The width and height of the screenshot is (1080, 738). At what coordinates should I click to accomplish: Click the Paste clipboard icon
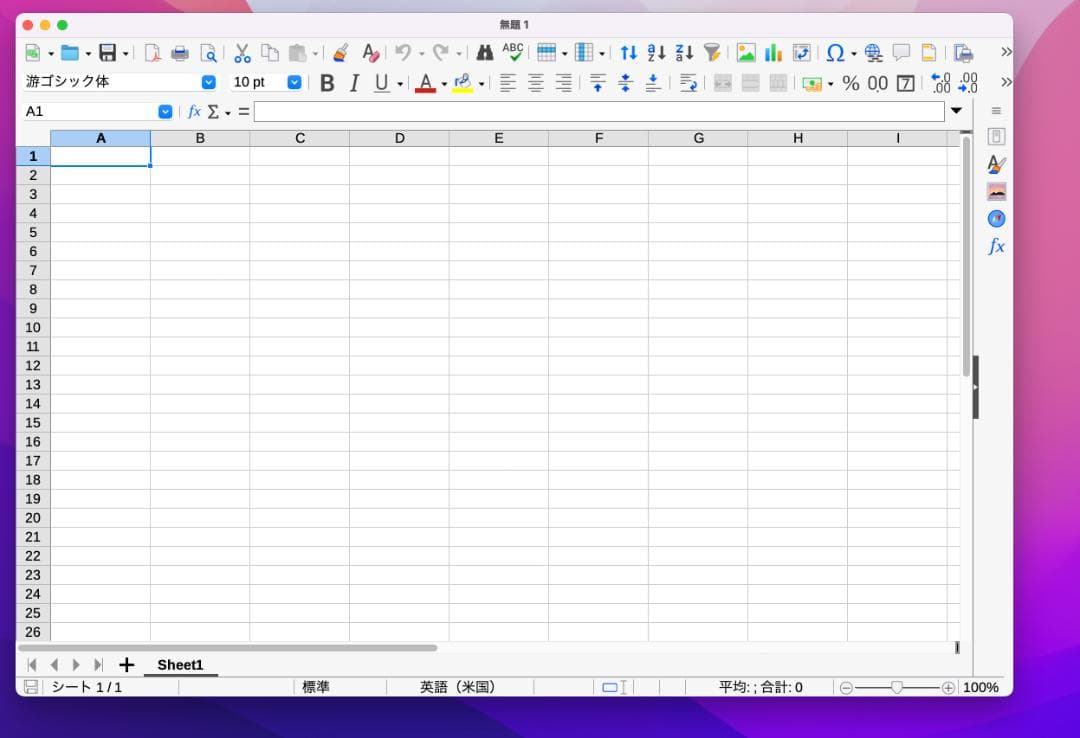coord(298,52)
